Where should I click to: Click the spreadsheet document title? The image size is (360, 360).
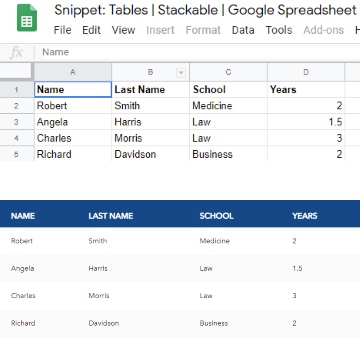tap(205, 10)
